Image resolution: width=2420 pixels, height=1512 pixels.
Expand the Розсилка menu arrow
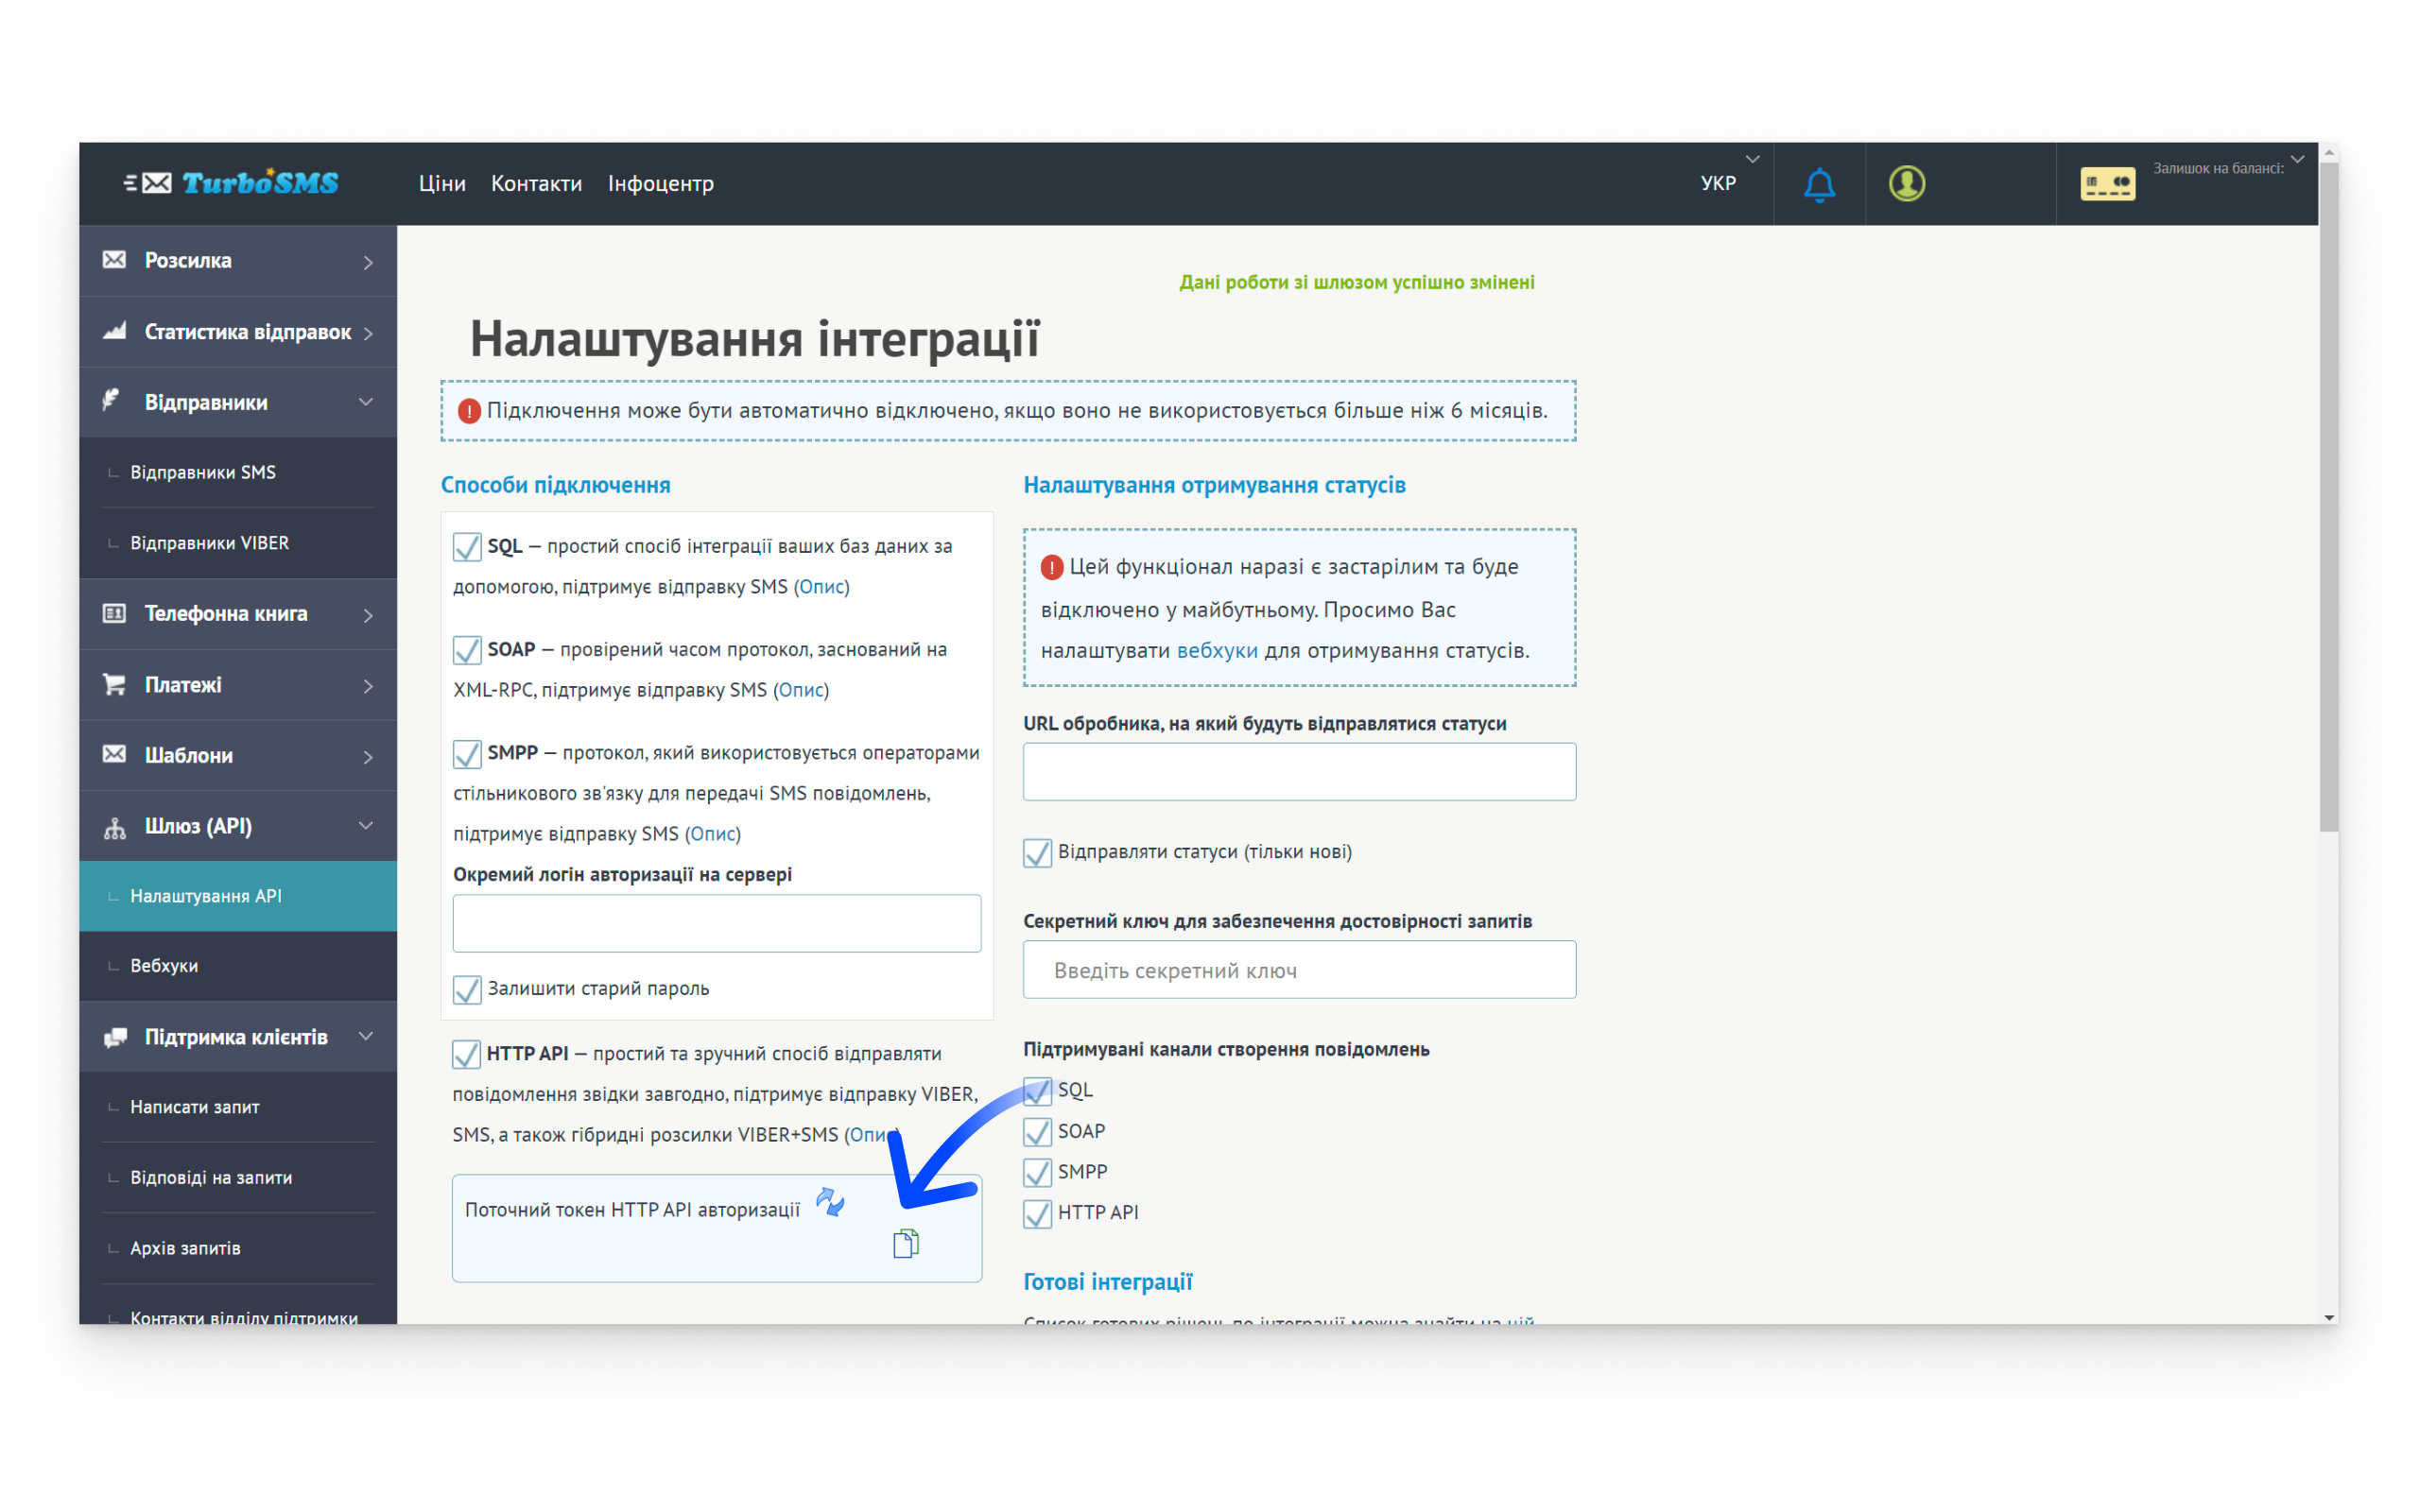coord(368,262)
